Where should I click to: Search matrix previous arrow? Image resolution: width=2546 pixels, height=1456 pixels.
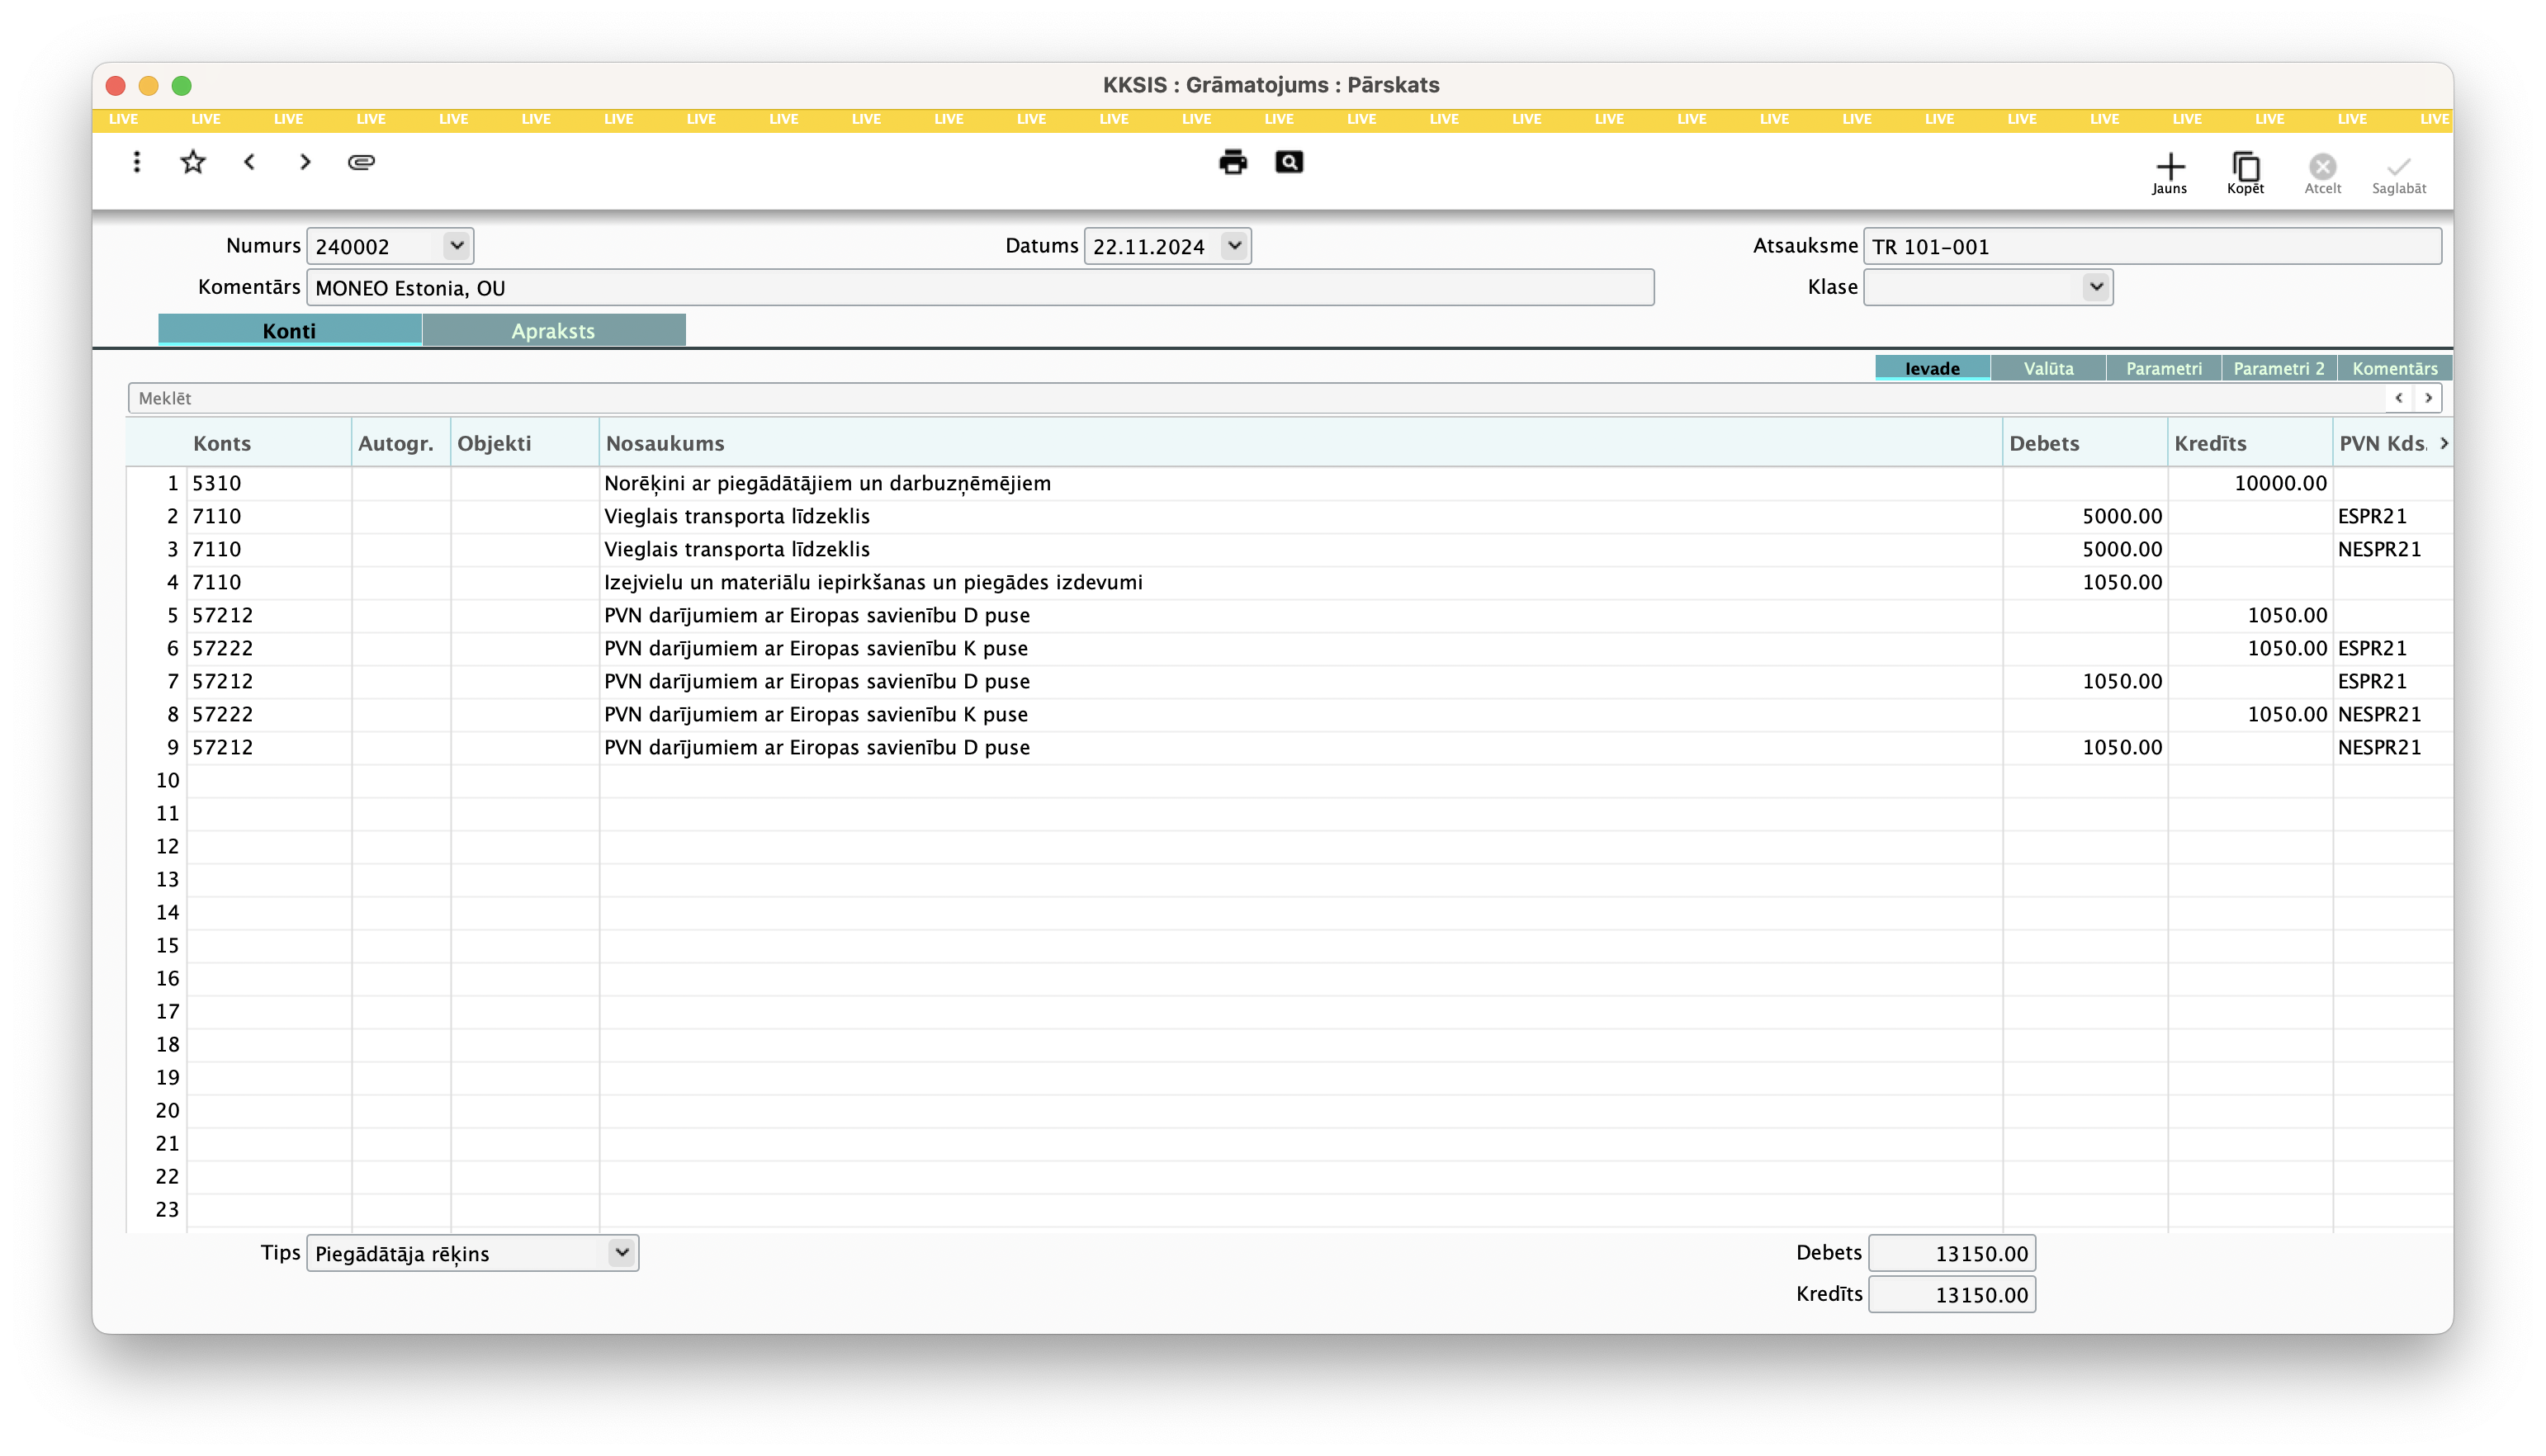(2398, 398)
